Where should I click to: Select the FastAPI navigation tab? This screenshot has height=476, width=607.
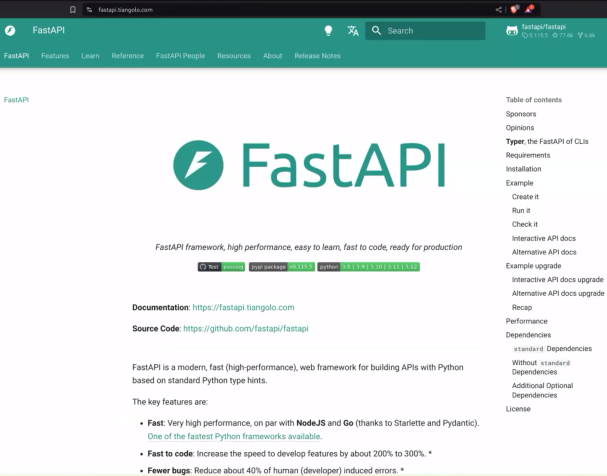(16, 56)
